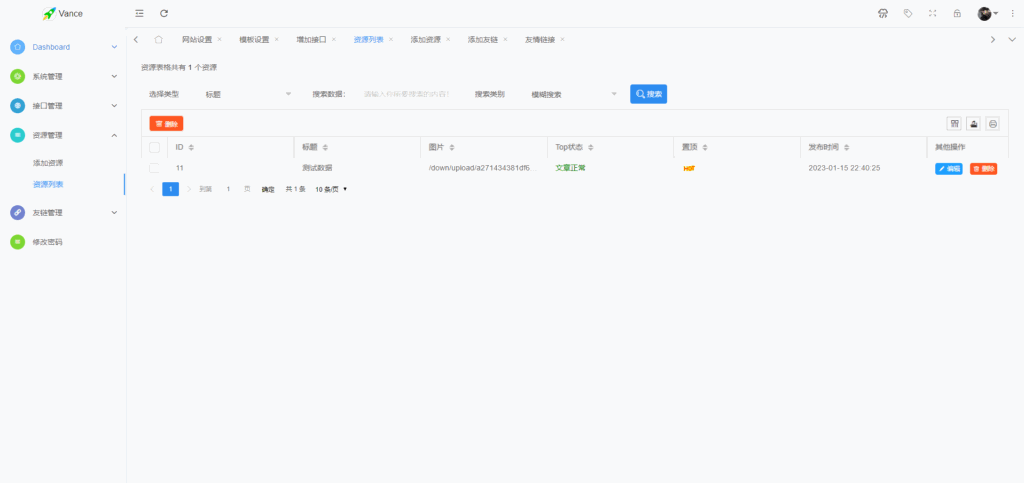Click the print icon in the table toolbar
Image resolution: width=1024 pixels, height=483 pixels.
[993, 123]
